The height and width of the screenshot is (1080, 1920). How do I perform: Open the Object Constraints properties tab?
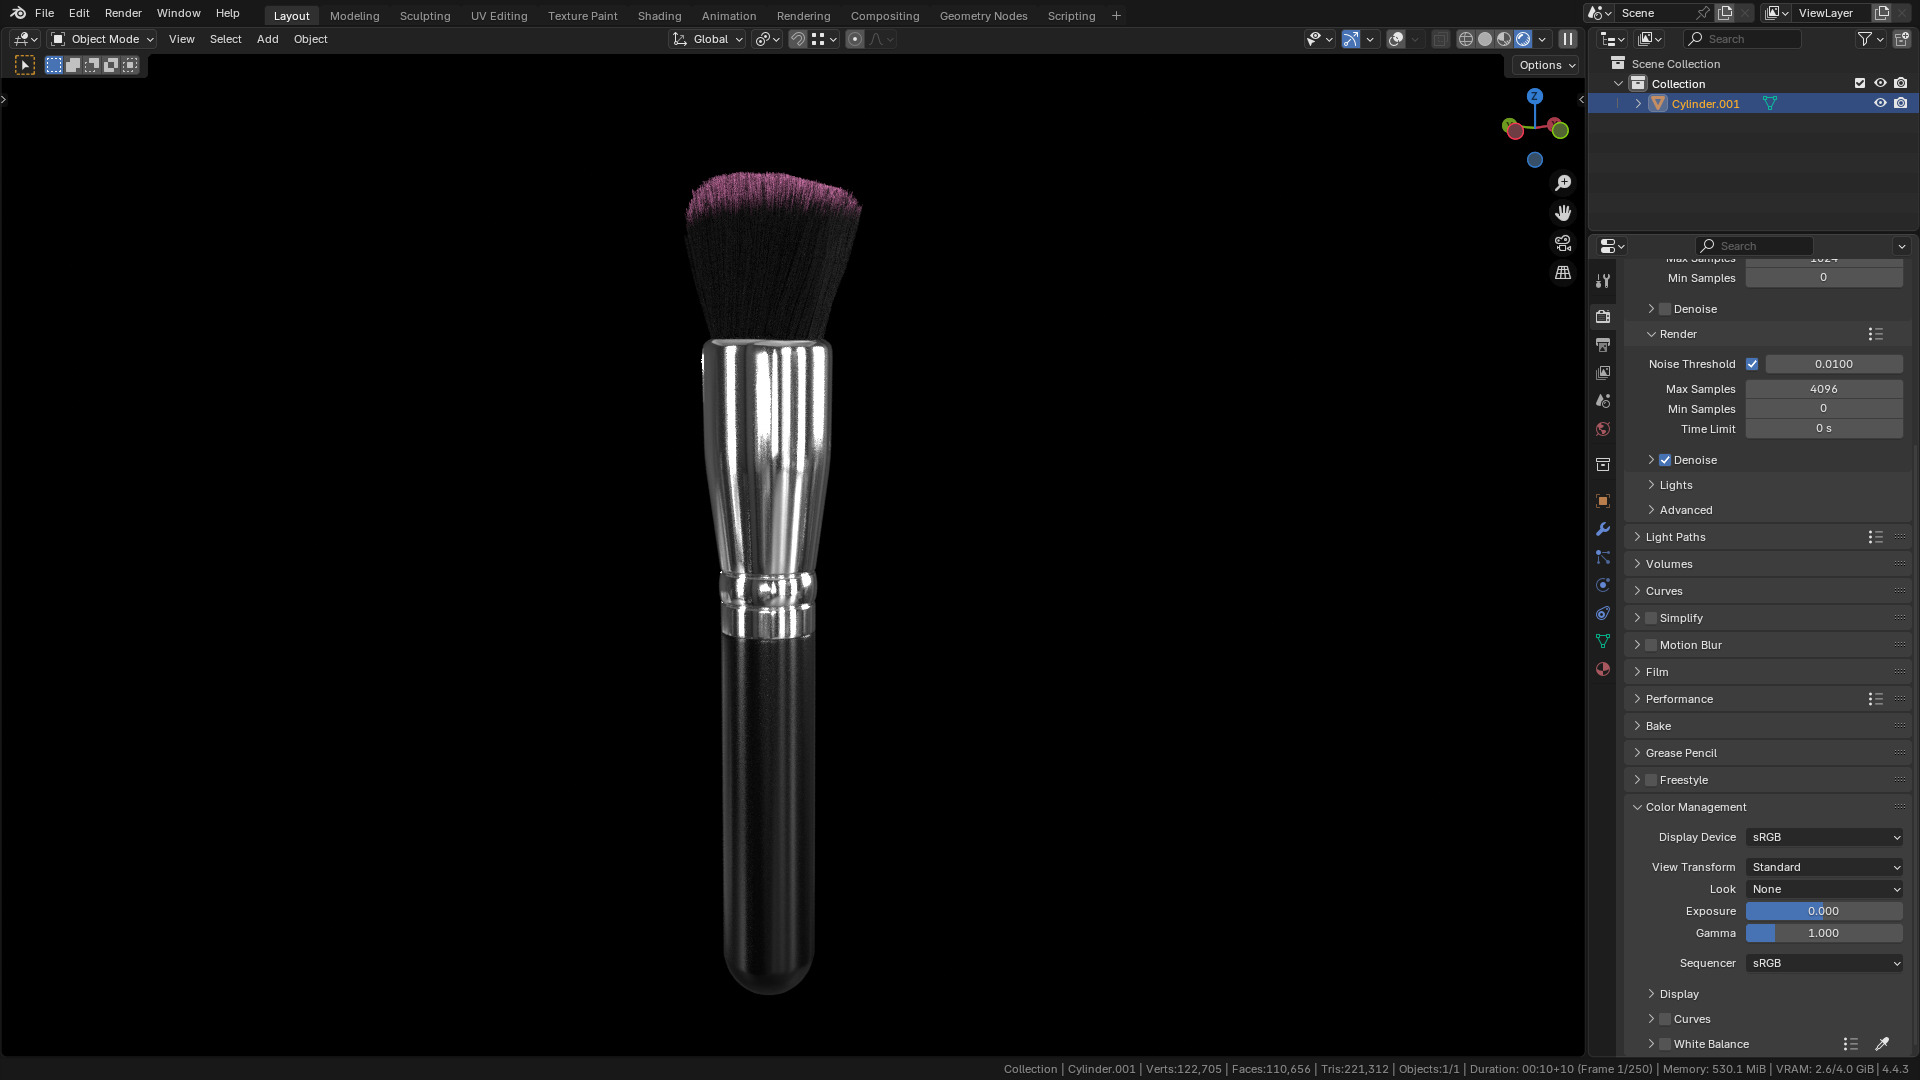click(x=1603, y=613)
